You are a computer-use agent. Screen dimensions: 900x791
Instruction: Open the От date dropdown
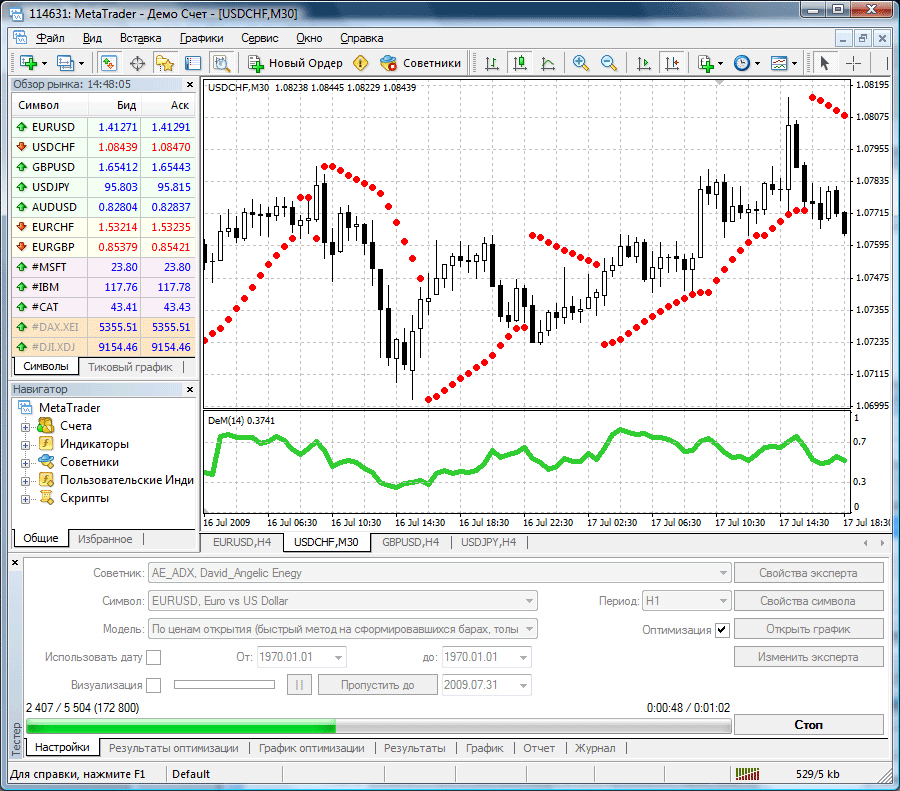pyautogui.click(x=339, y=657)
